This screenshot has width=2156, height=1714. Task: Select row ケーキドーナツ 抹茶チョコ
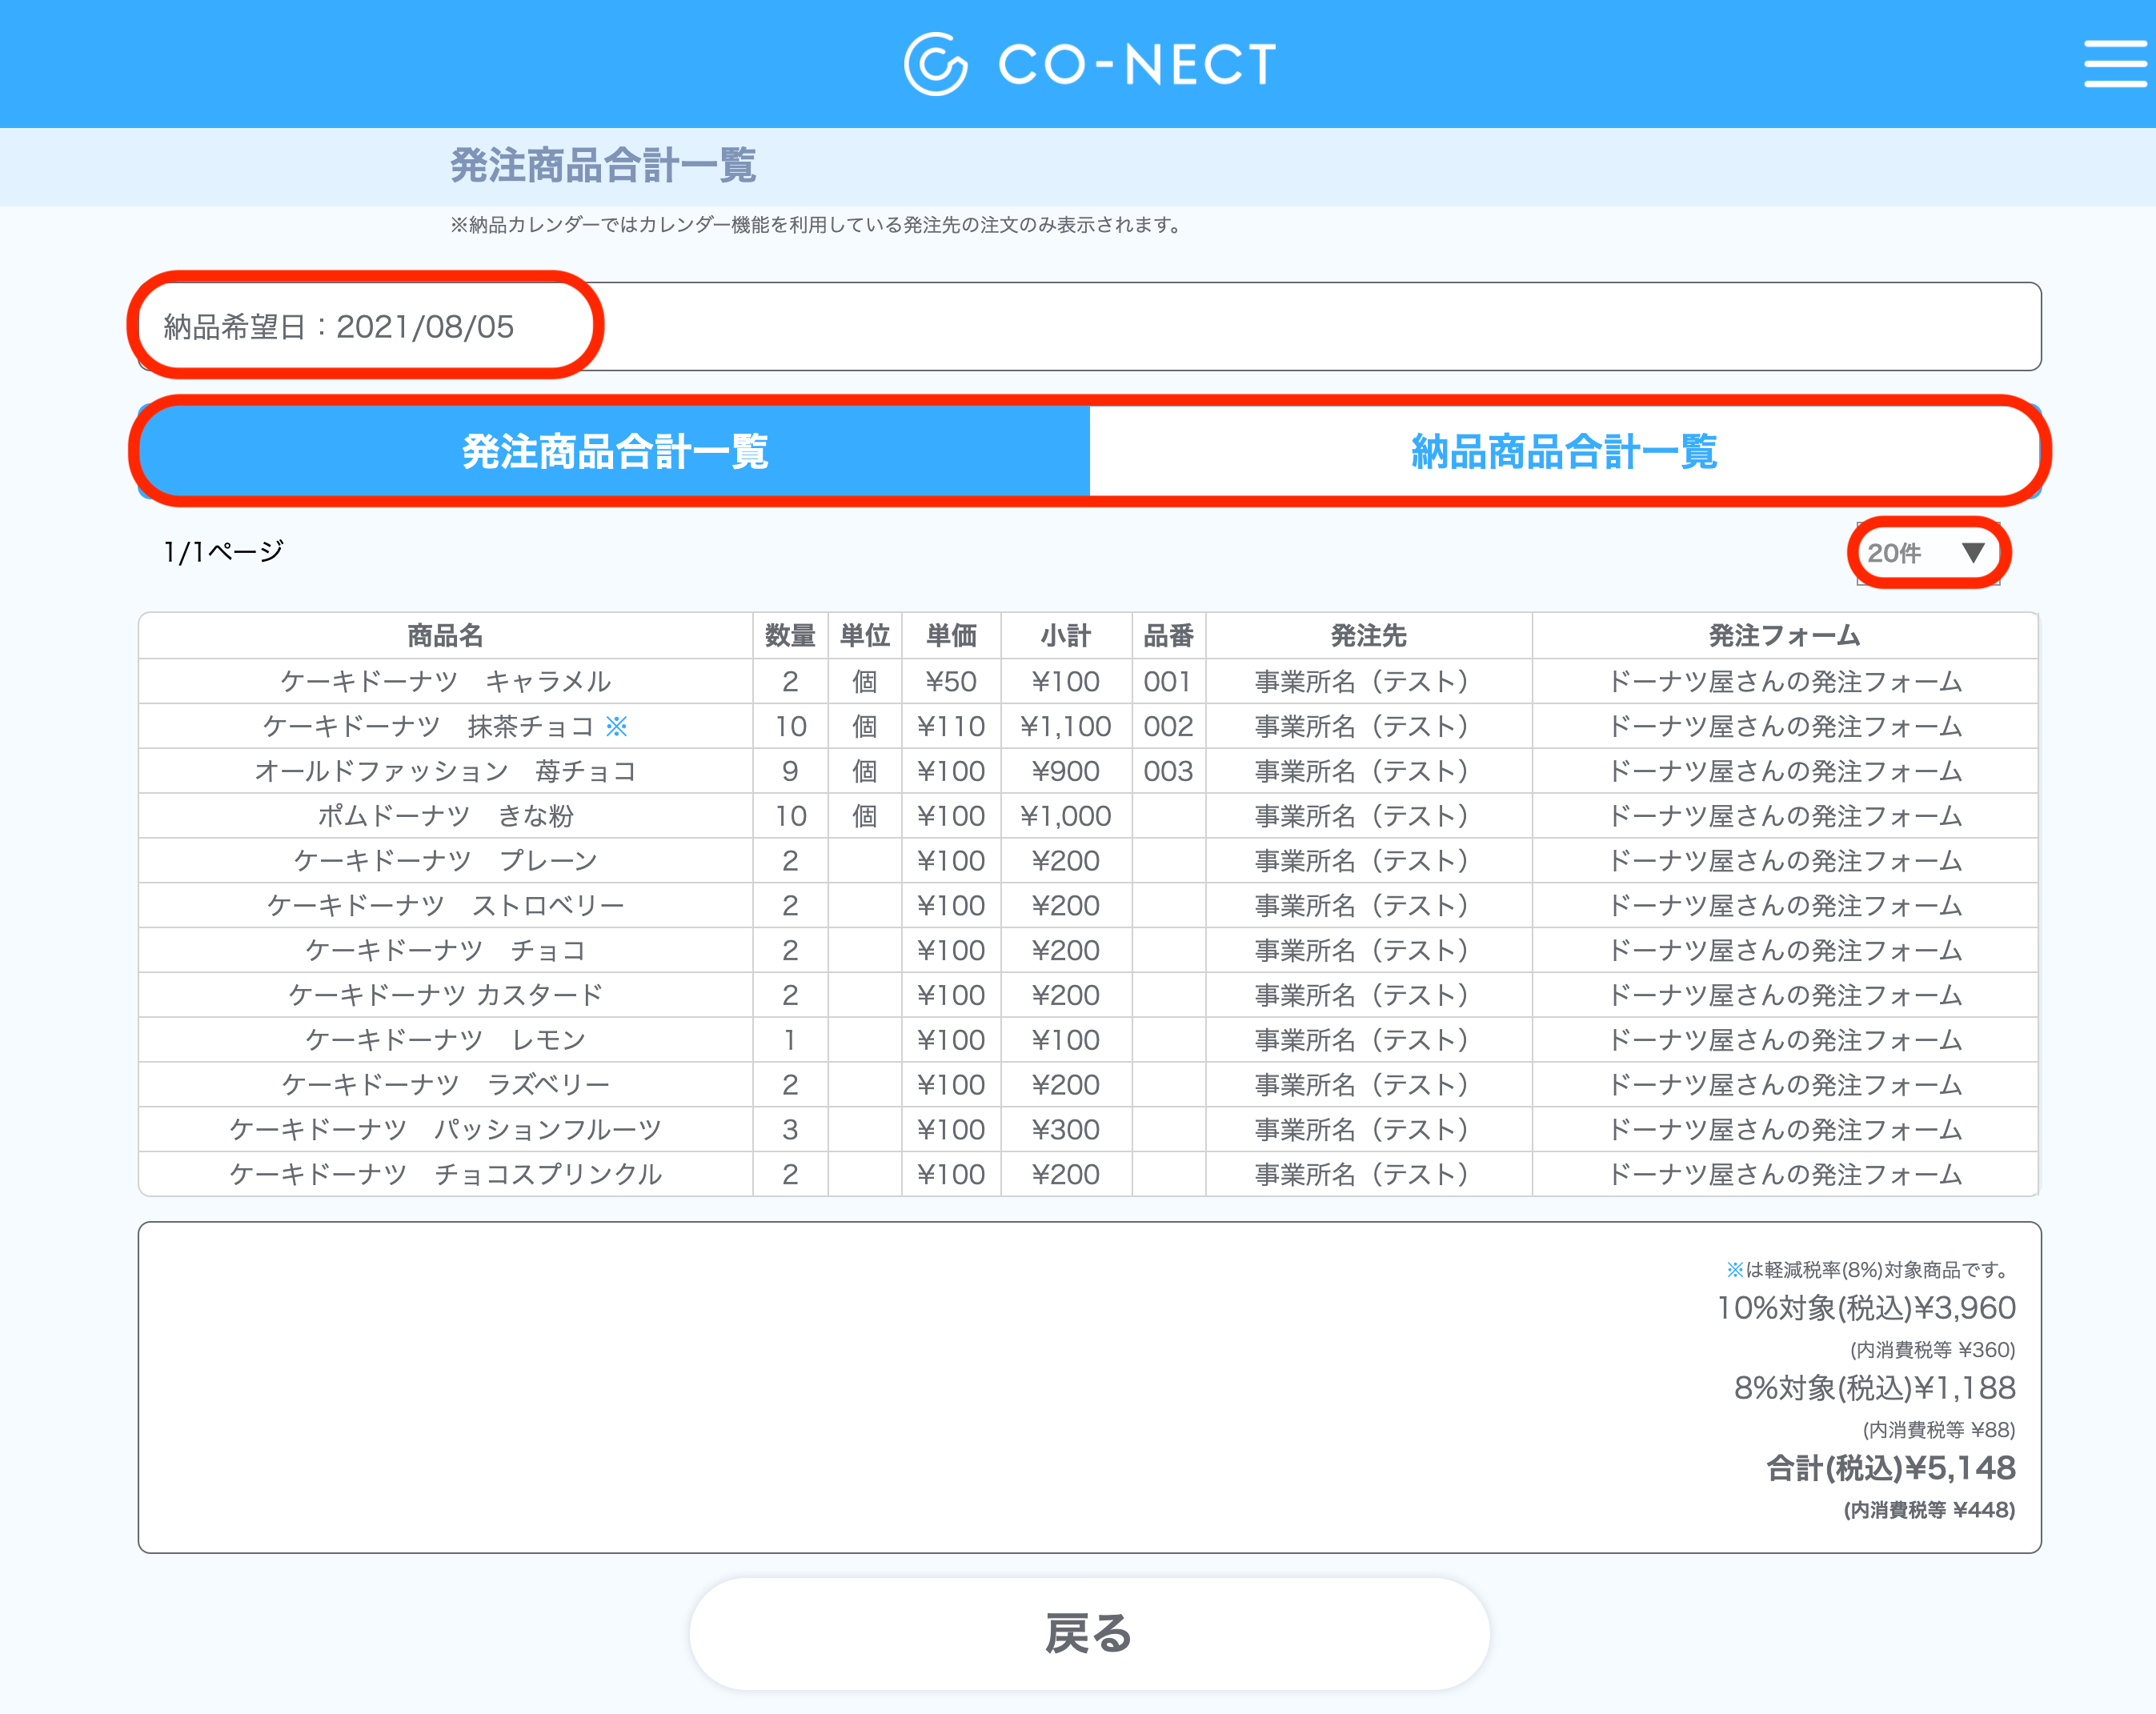tap(1088, 726)
